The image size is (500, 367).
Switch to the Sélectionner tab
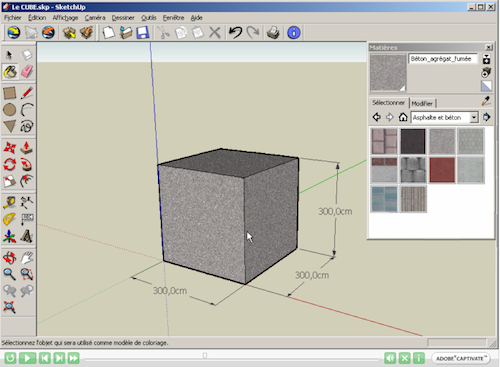(x=389, y=103)
